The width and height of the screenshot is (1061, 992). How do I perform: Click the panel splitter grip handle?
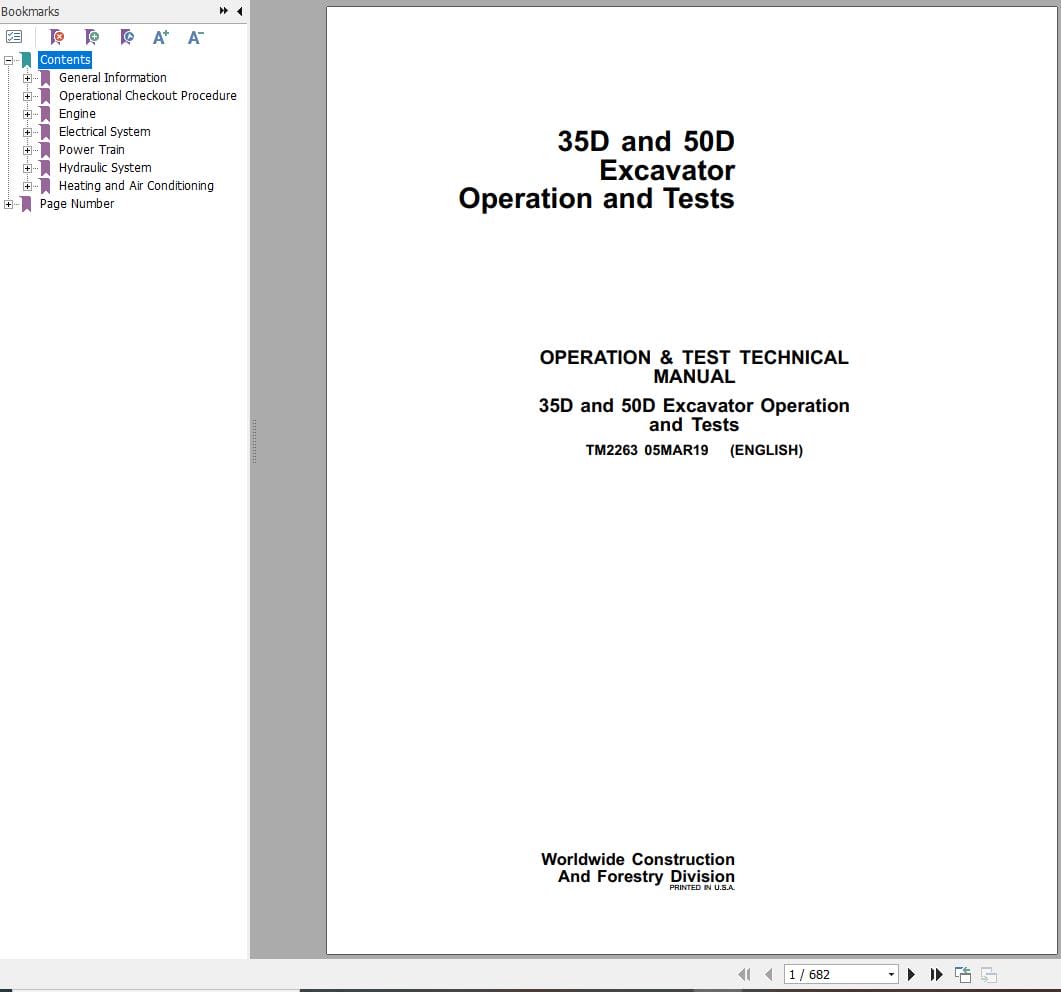(254, 441)
